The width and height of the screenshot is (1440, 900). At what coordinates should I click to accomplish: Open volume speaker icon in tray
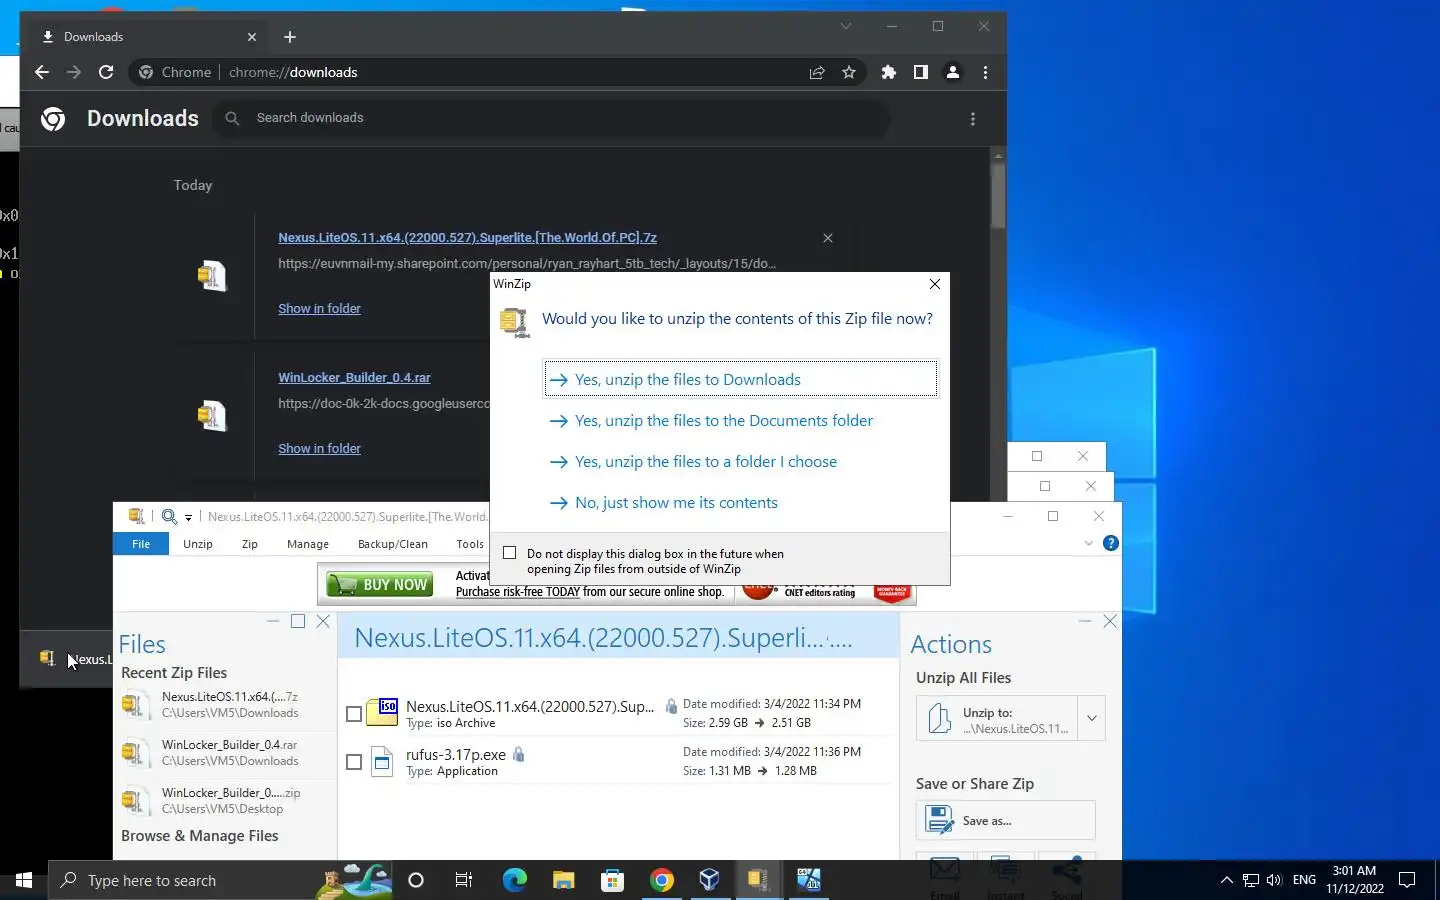1274,880
